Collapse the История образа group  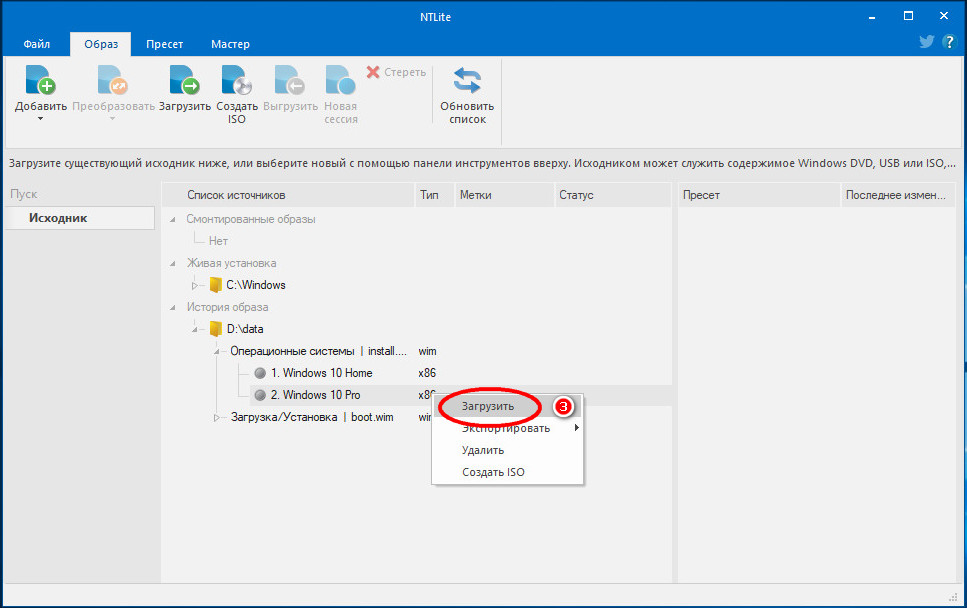point(173,307)
